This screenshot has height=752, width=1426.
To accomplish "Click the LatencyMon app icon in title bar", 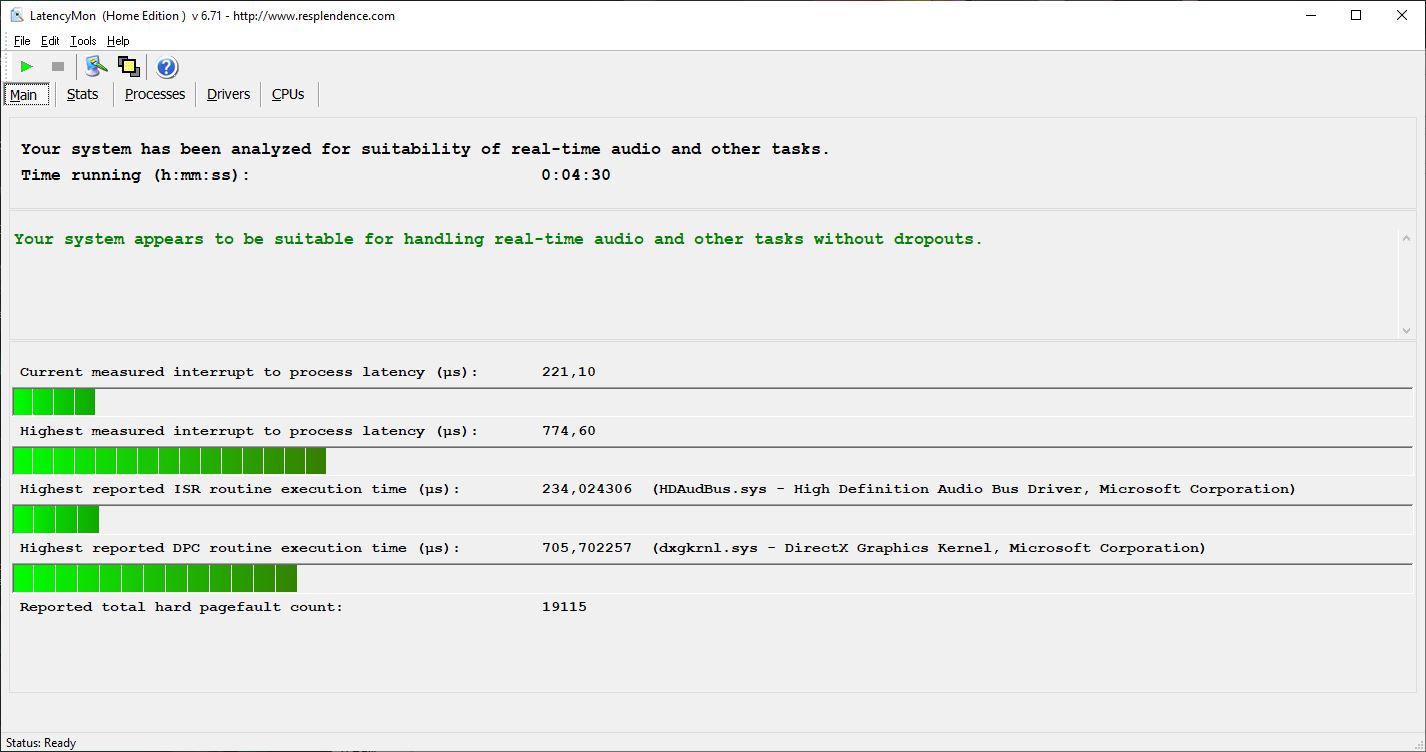I will pyautogui.click(x=17, y=15).
